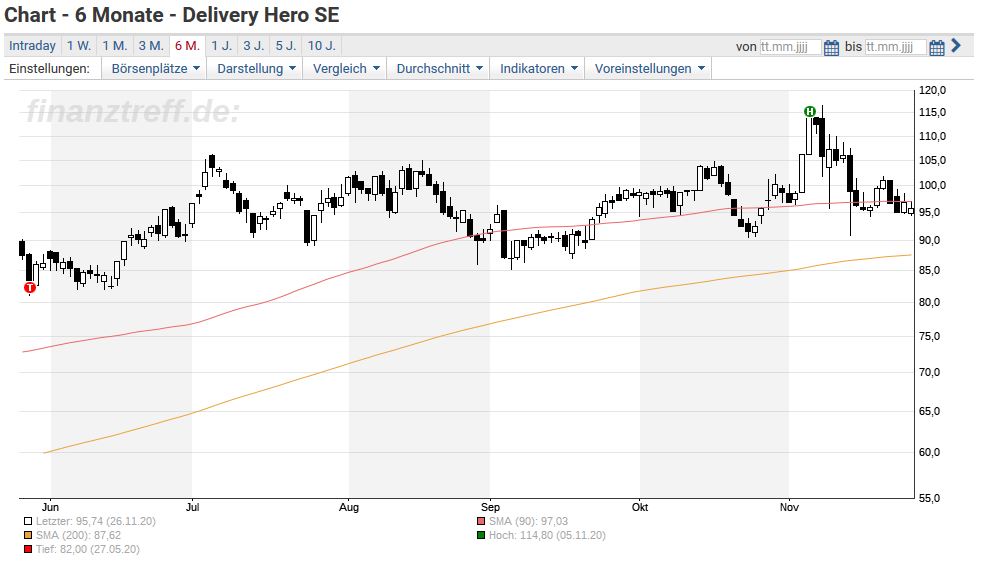Click the 55,0 price axis label
The height and width of the screenshot is (564, 985).
(x=930, y=498)
